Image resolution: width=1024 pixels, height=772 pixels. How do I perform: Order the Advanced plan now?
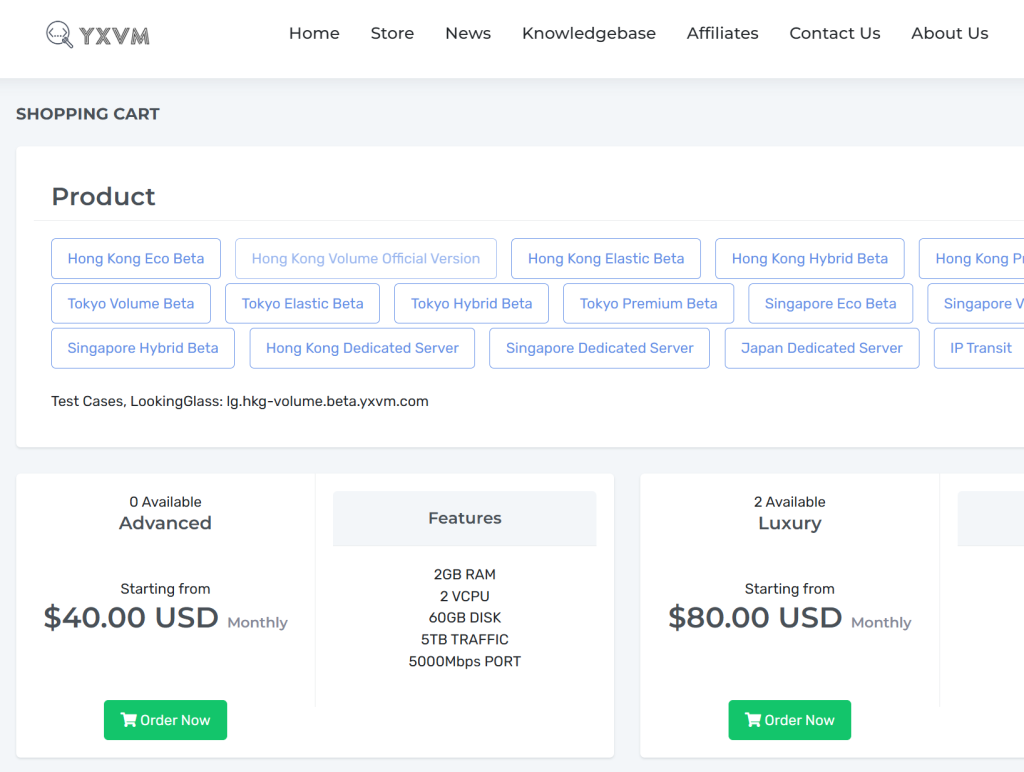pos(165,720)
